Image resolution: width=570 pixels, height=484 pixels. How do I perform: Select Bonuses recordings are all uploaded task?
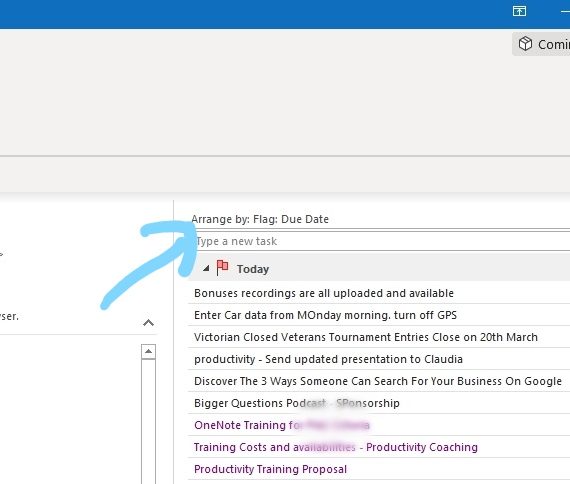tap(379, 293)
